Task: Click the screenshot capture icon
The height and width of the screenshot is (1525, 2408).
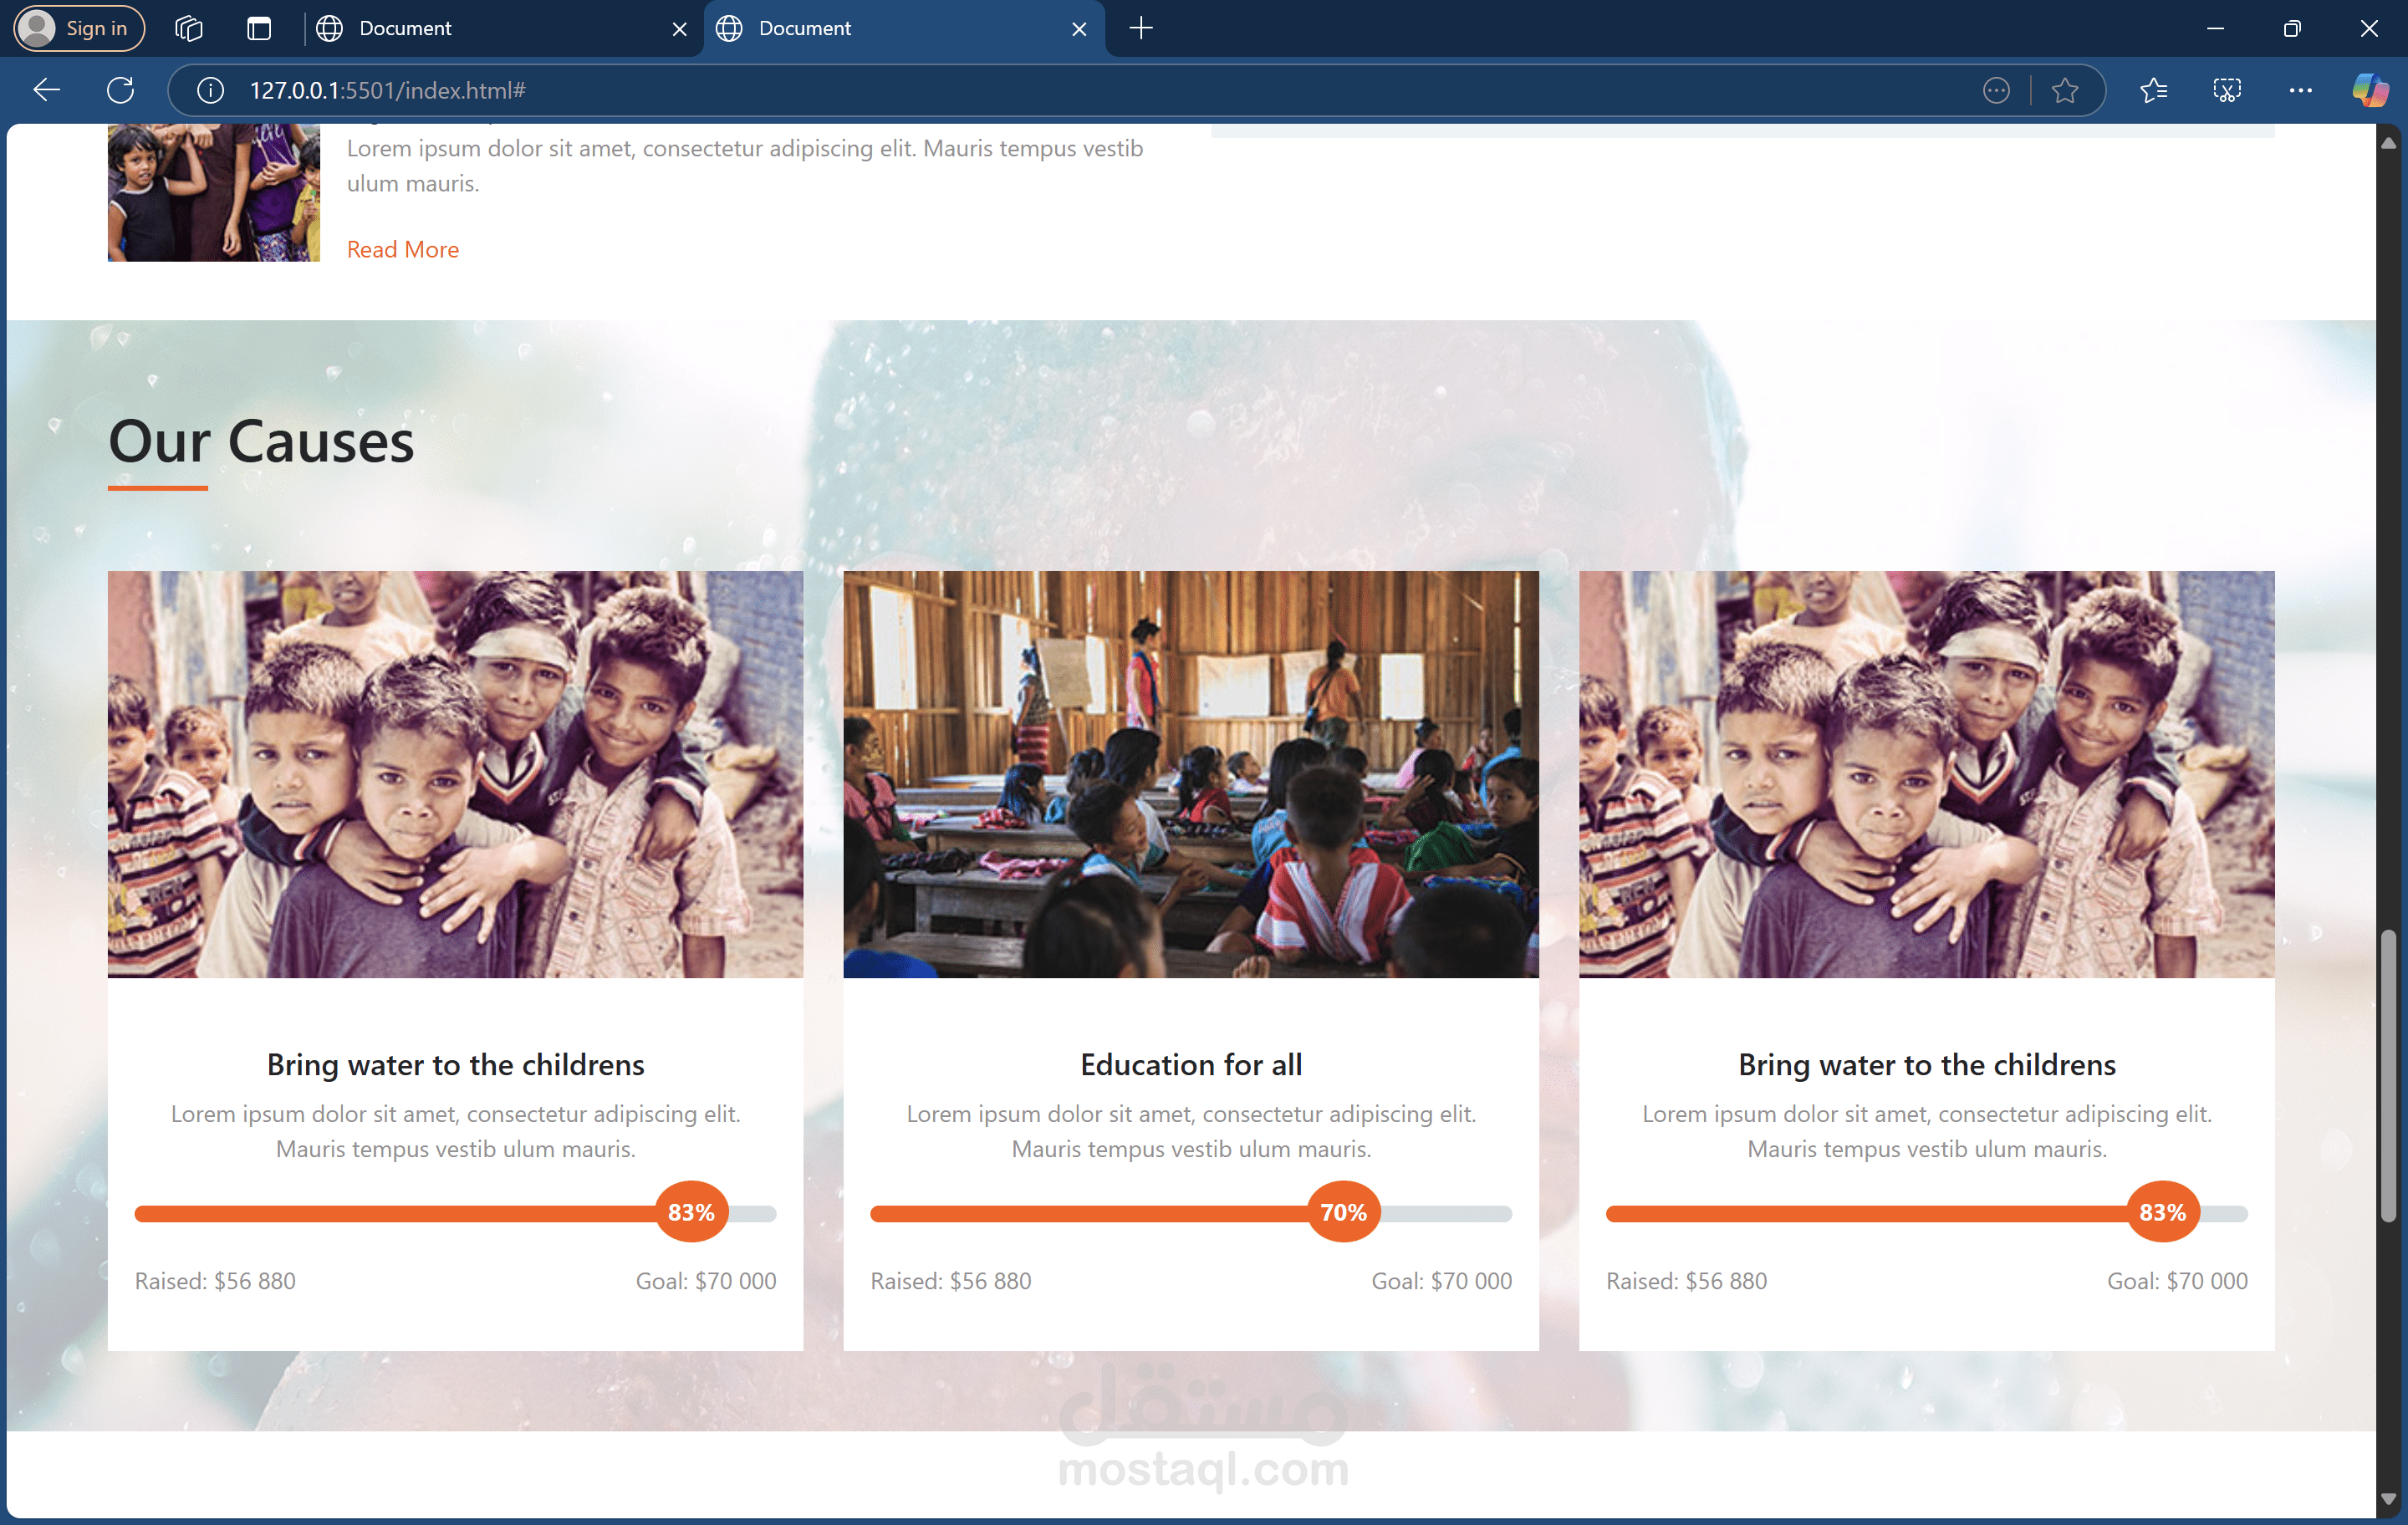Action: pyautogui.click(x=2227, y=90)
